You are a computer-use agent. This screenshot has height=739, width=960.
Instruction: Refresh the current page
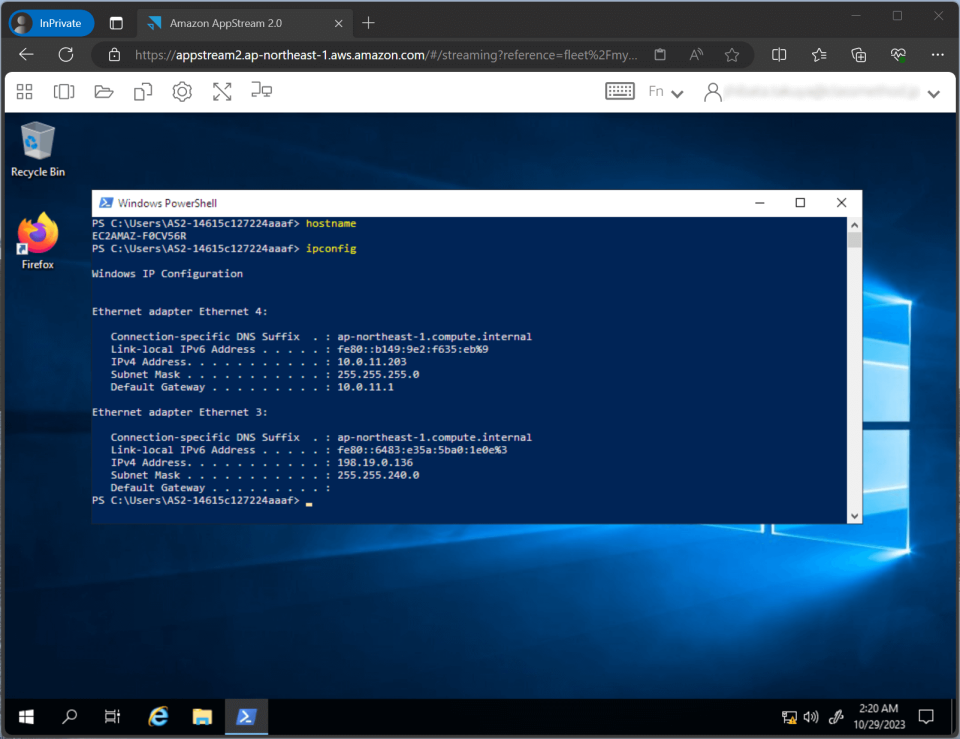point(65,55)
